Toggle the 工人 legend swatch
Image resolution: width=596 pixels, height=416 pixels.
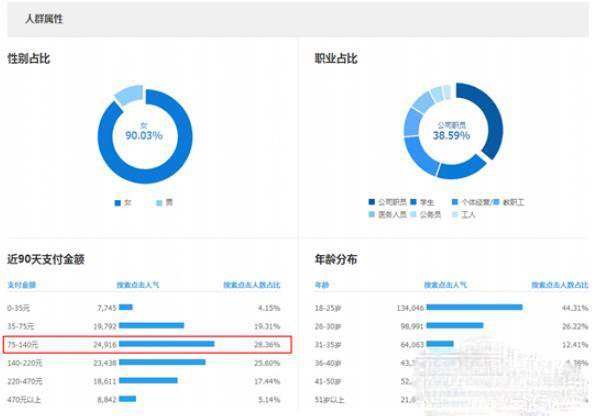[x=455, y=214]
